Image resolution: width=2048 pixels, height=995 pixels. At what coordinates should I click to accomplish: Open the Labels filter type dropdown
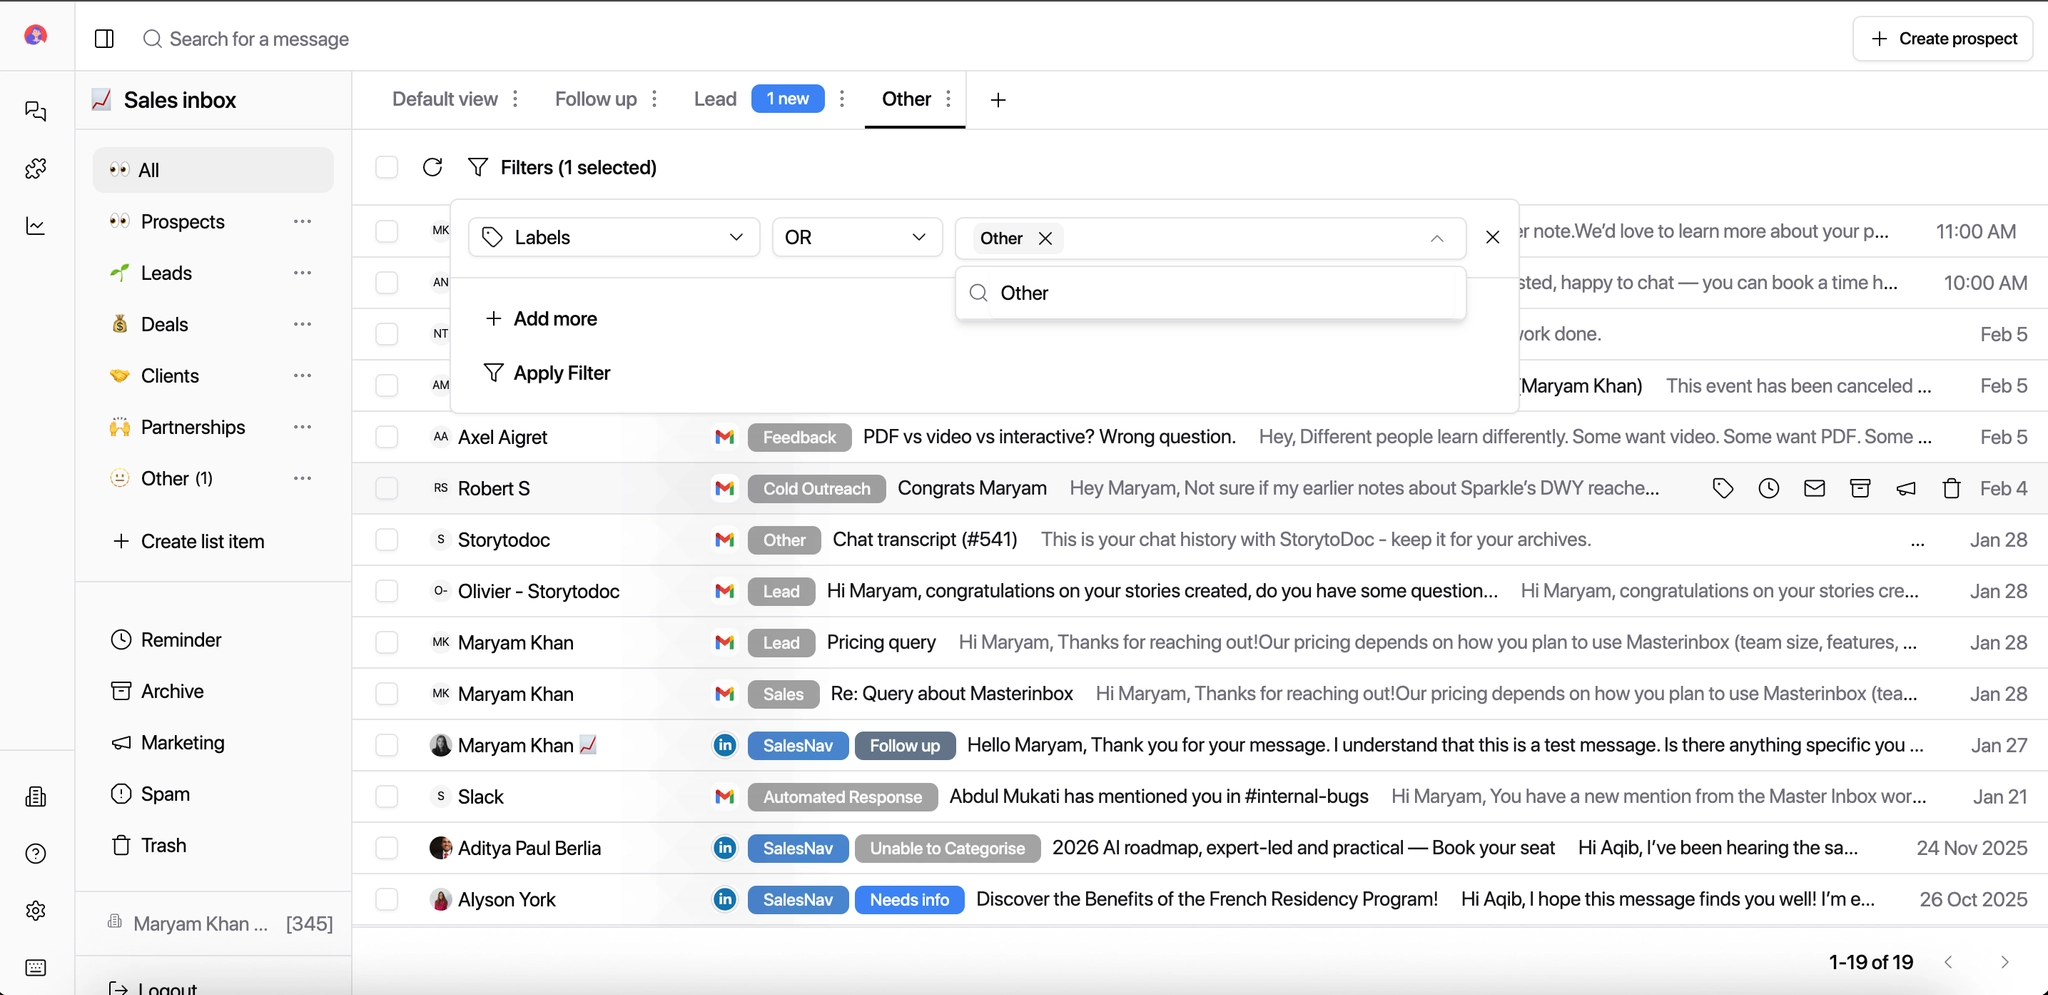614,237
